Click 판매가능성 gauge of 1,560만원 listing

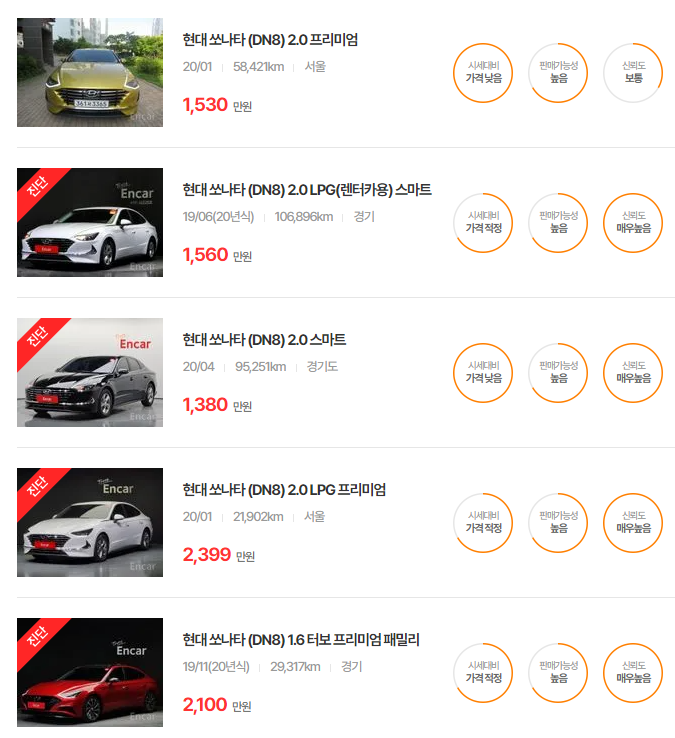tap(558, 223)
